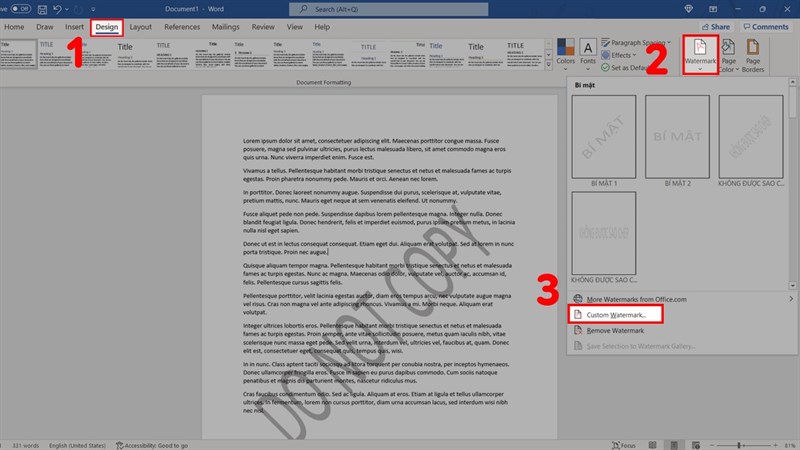
Task: Click the Watermark button
Action: tap(700, 55)
